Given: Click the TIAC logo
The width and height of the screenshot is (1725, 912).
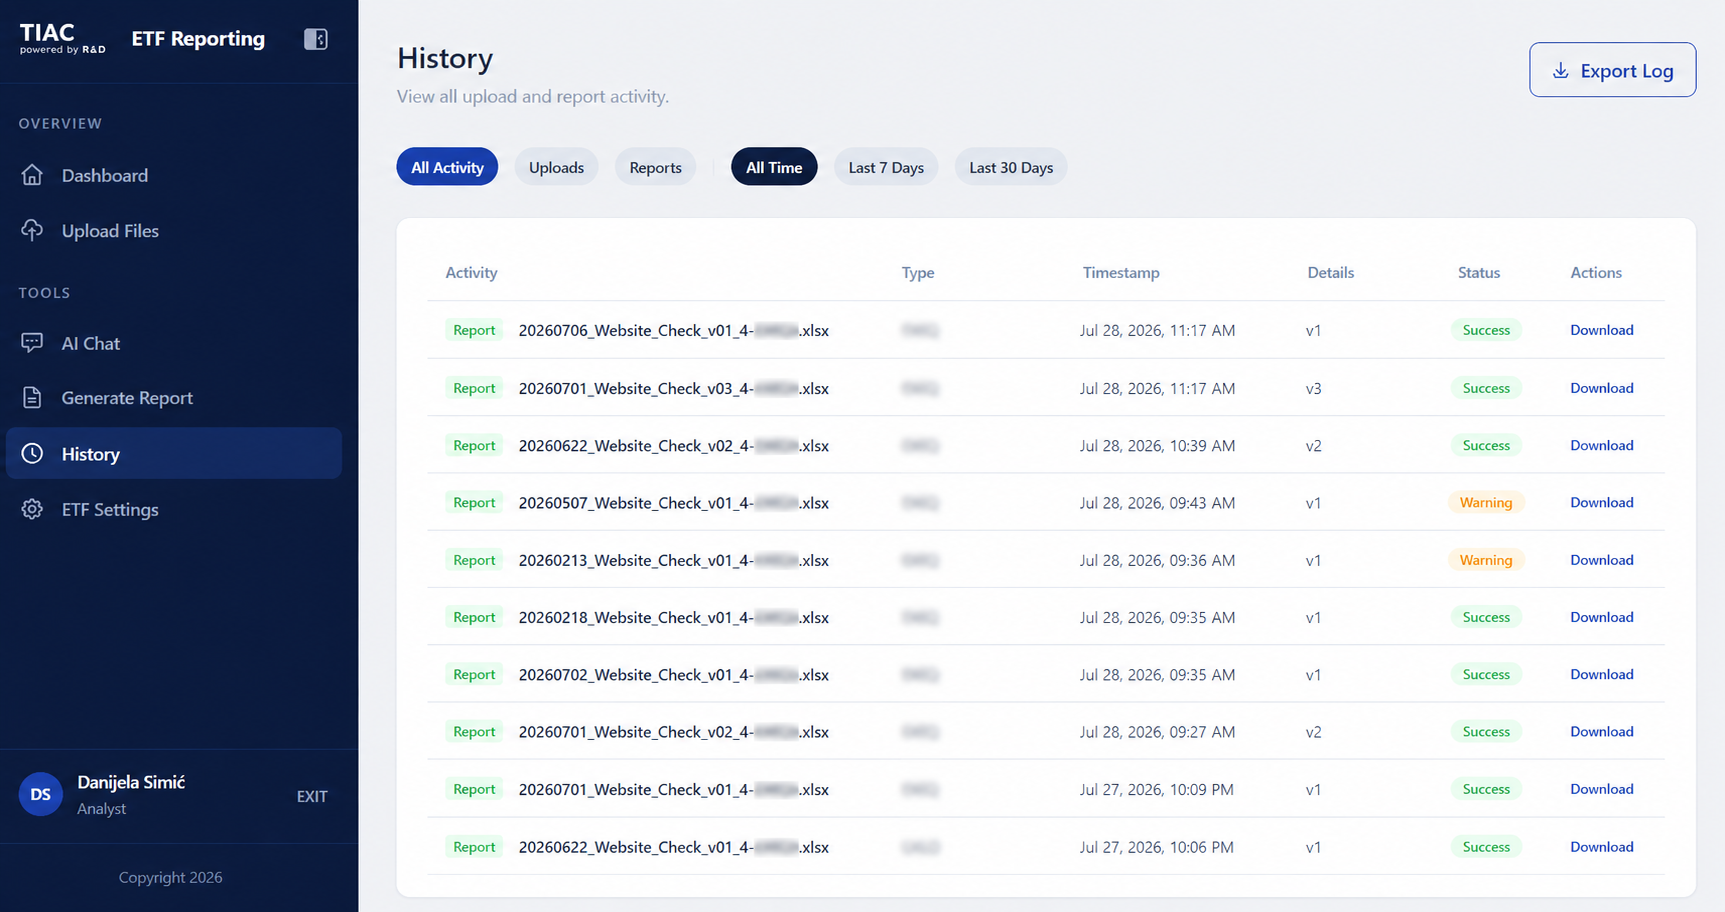Looking at the screenshot, I should point(62,38).
